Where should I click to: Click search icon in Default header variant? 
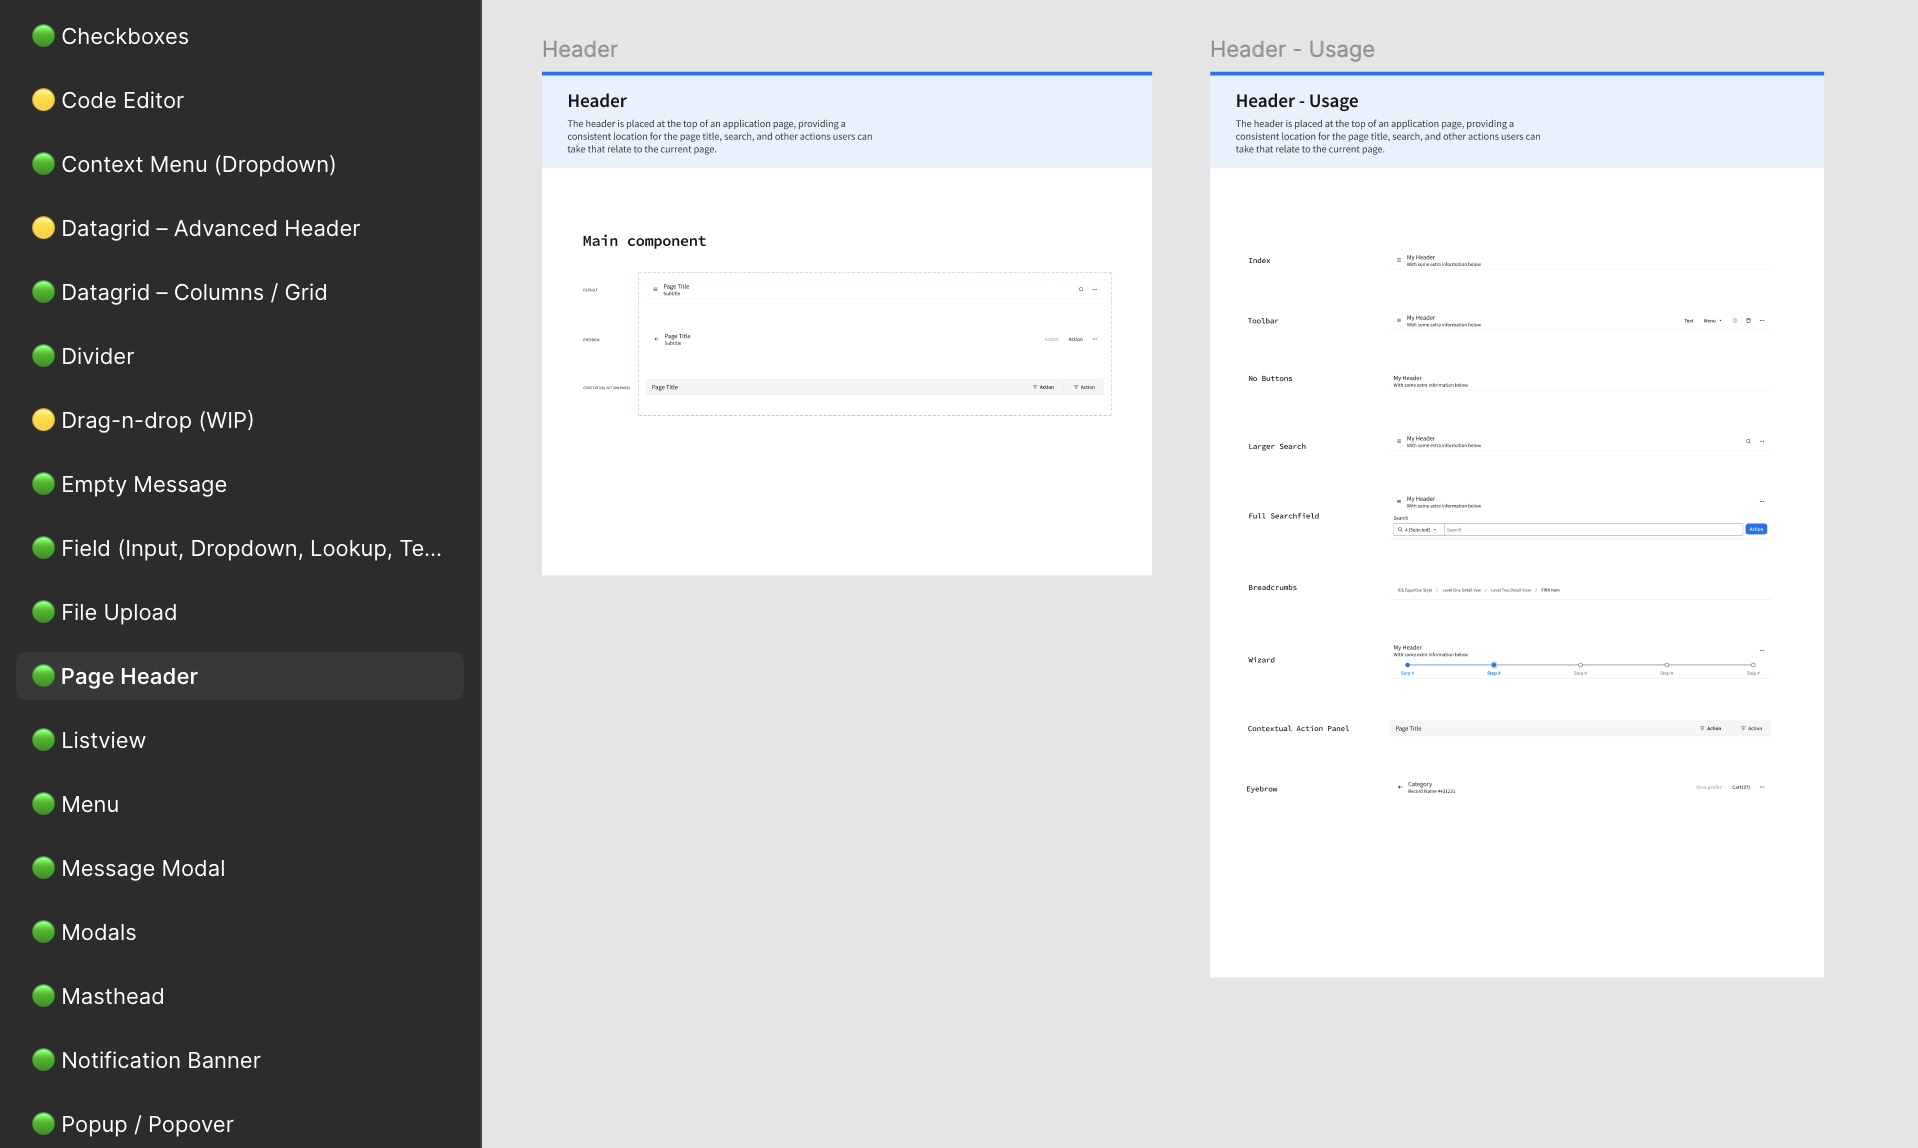coord(1081,289)
